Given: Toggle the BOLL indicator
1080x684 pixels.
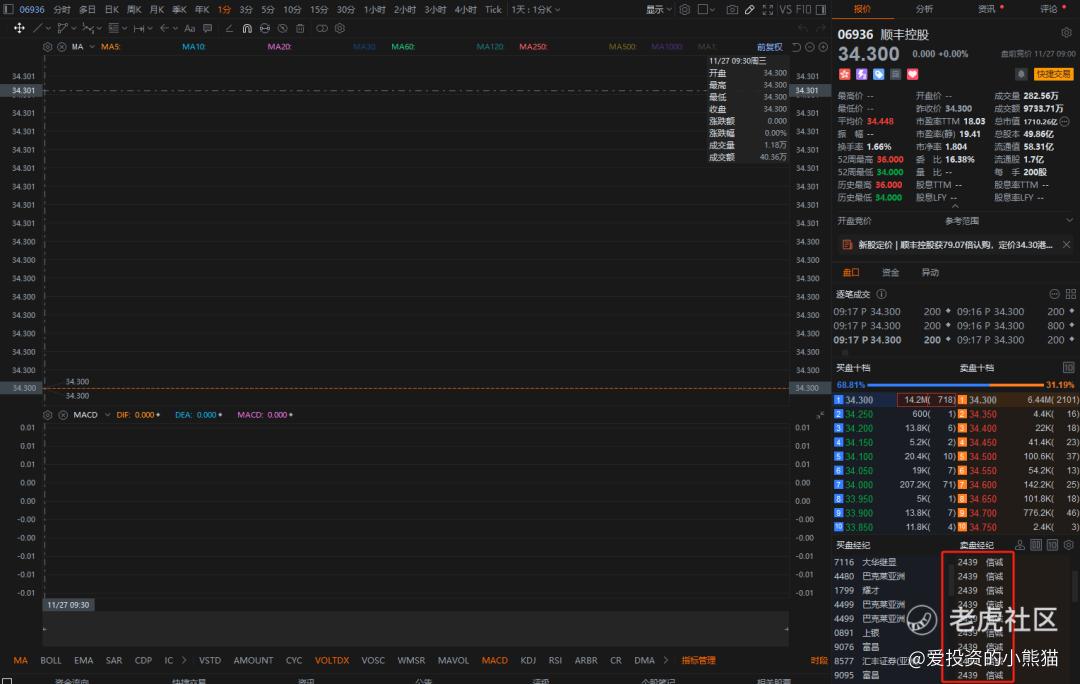Looking at the screenshot, I should [x=51, y=660].
